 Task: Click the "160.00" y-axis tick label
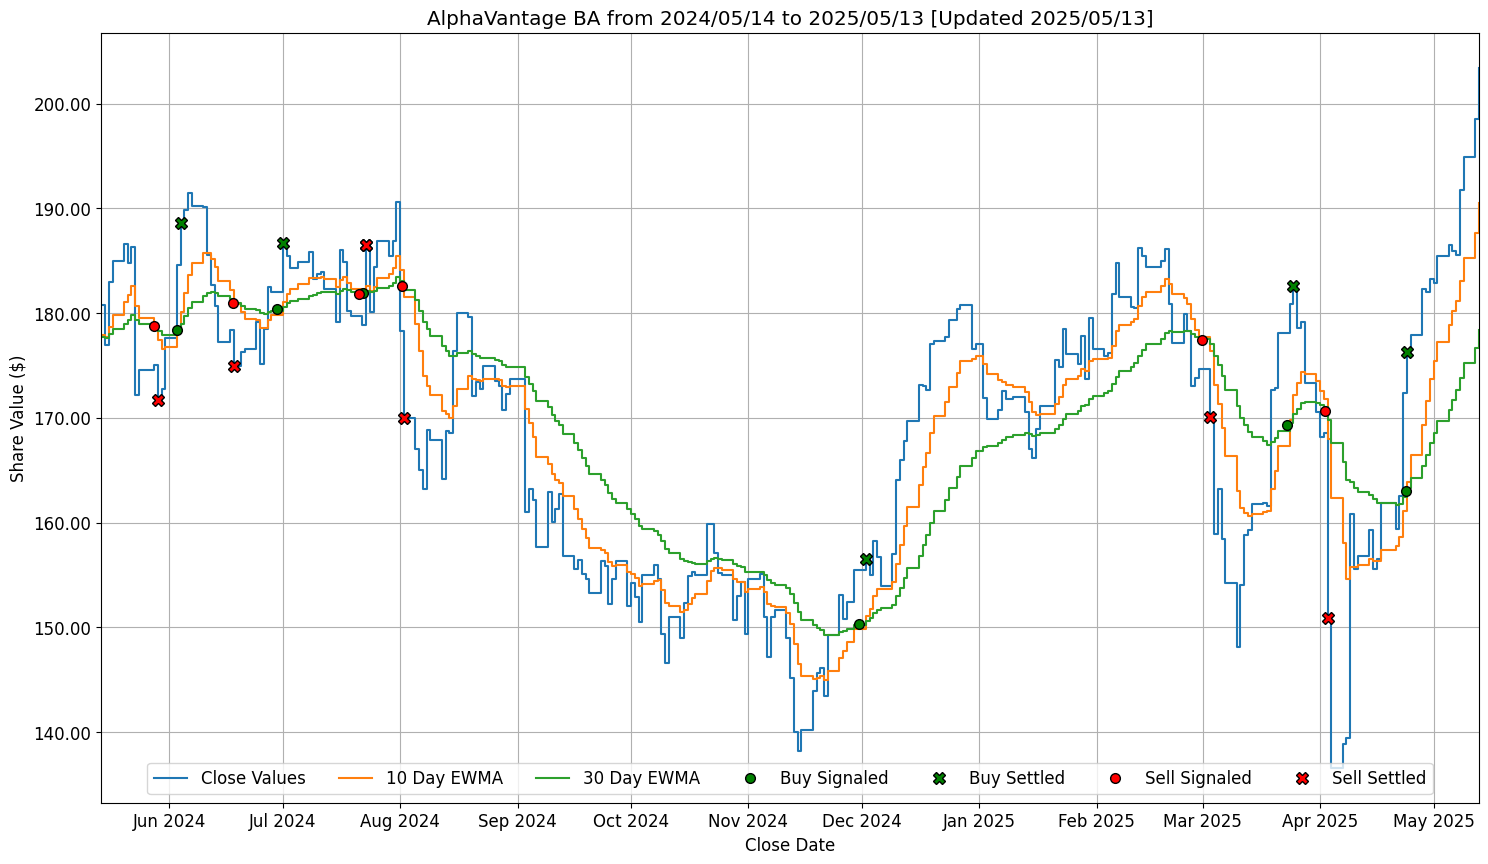64,524
